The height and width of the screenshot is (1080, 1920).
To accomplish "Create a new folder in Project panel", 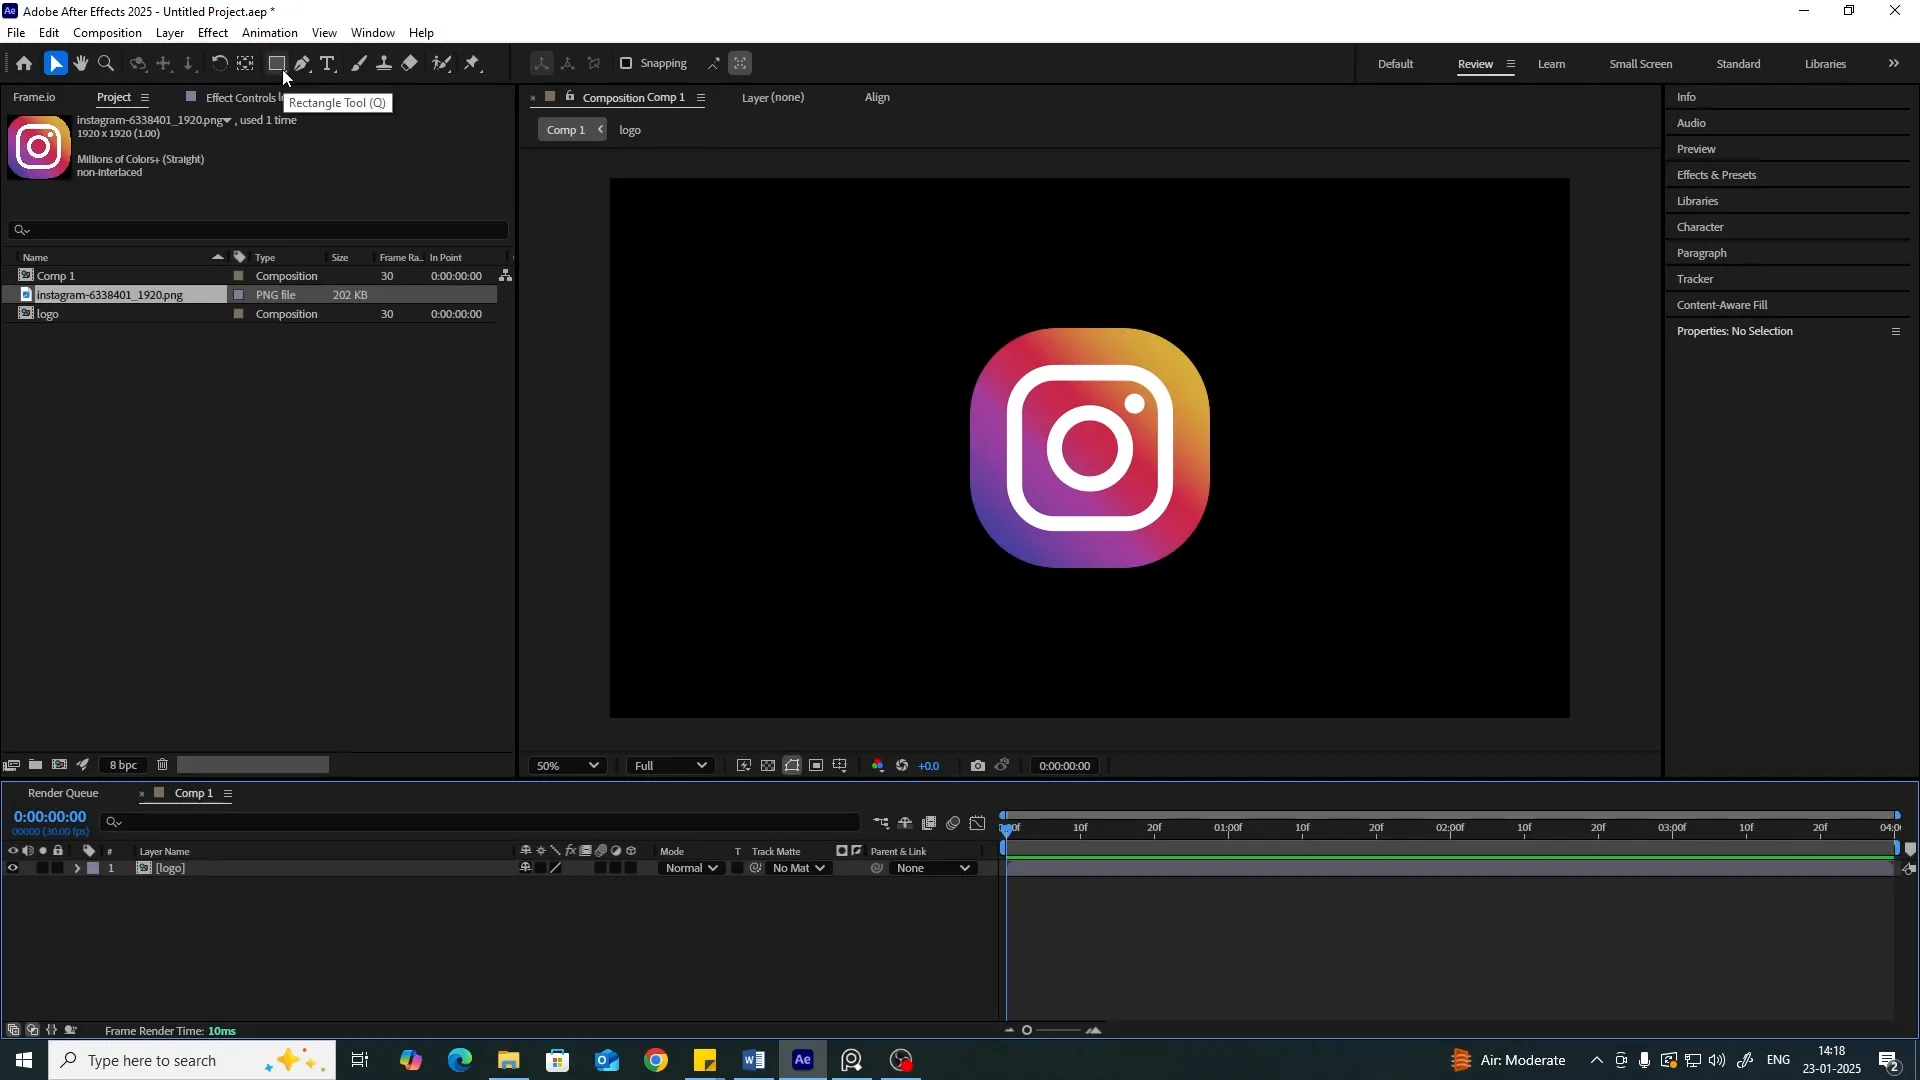I will point(35,765).
